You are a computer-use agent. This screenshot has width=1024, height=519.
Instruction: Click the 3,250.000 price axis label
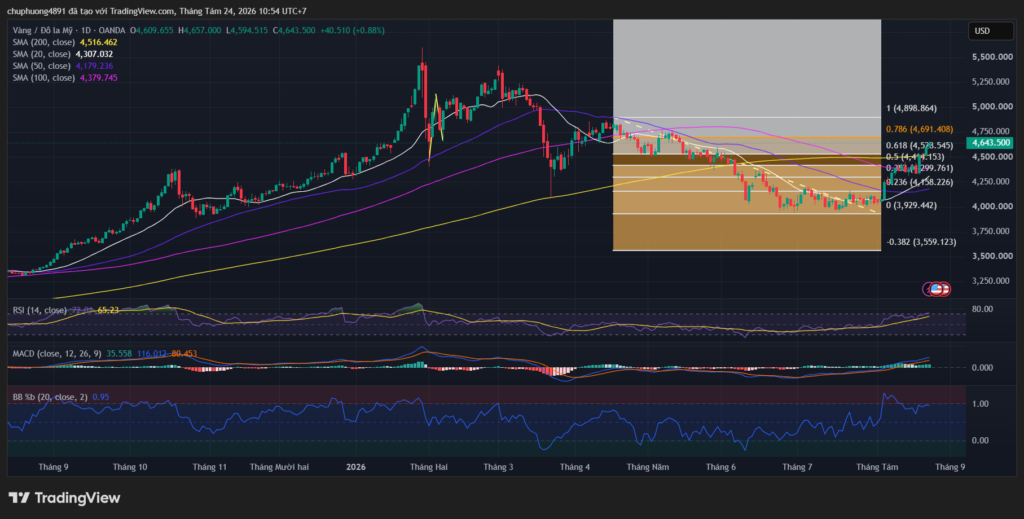pyautogui.click(x=992, y=281)
